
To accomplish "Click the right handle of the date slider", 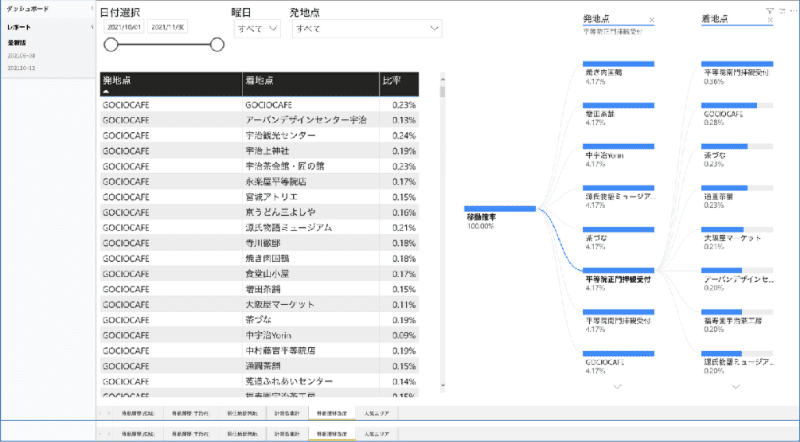I will tap(217, 45).
